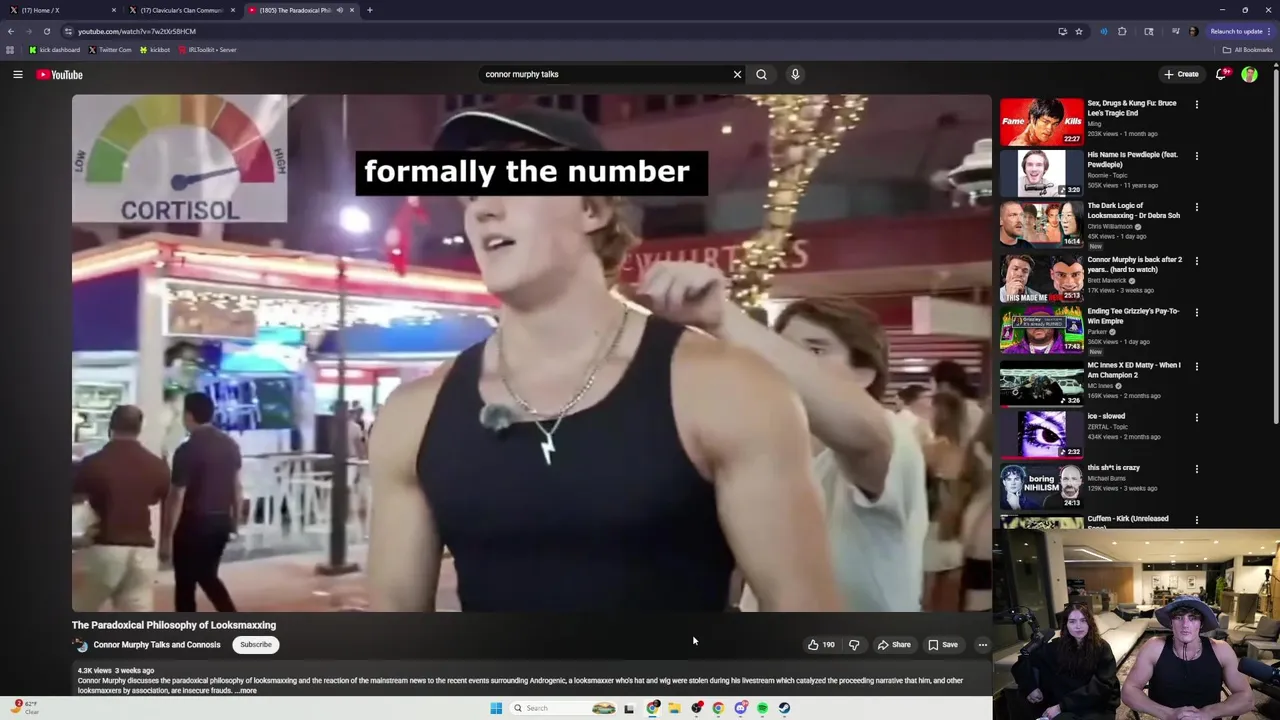
Task: Expand the video description with ...more
Action: 246,691
